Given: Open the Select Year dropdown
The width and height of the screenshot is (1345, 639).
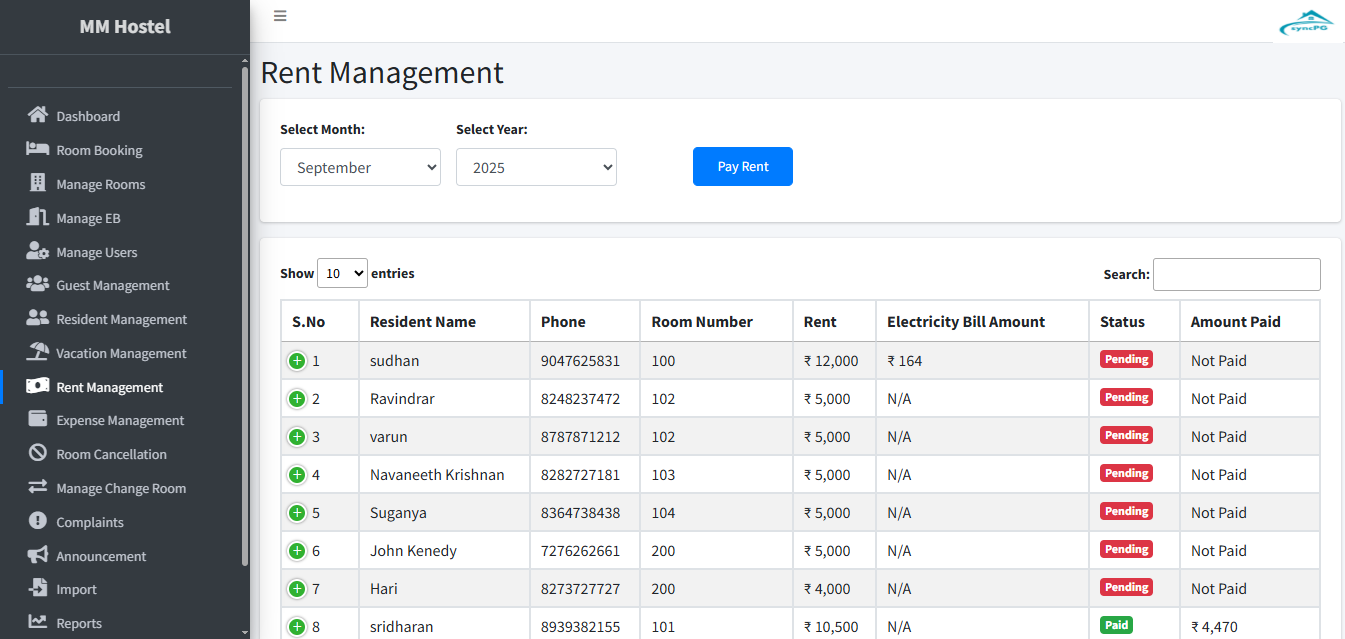Looking at the screenshot, I should [x=536, y=167].
